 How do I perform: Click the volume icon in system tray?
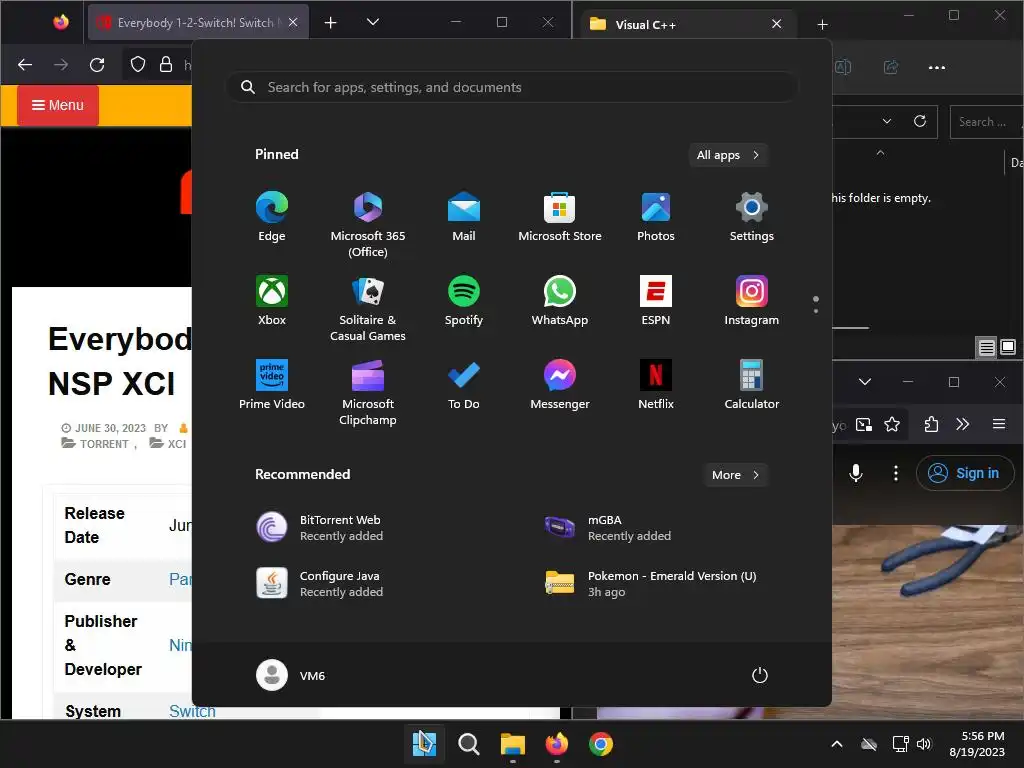click(x=923, y=744)
